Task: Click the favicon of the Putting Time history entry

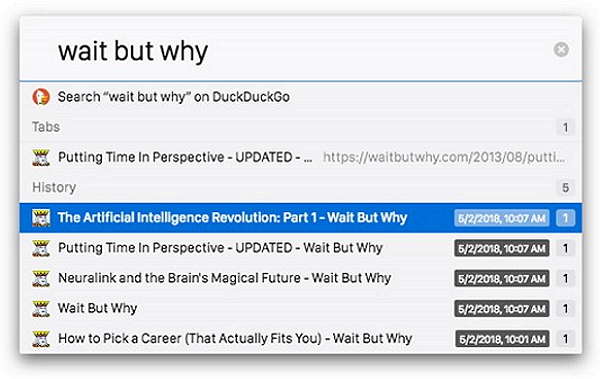Action: pyautogui.click(x=41, y=248)
